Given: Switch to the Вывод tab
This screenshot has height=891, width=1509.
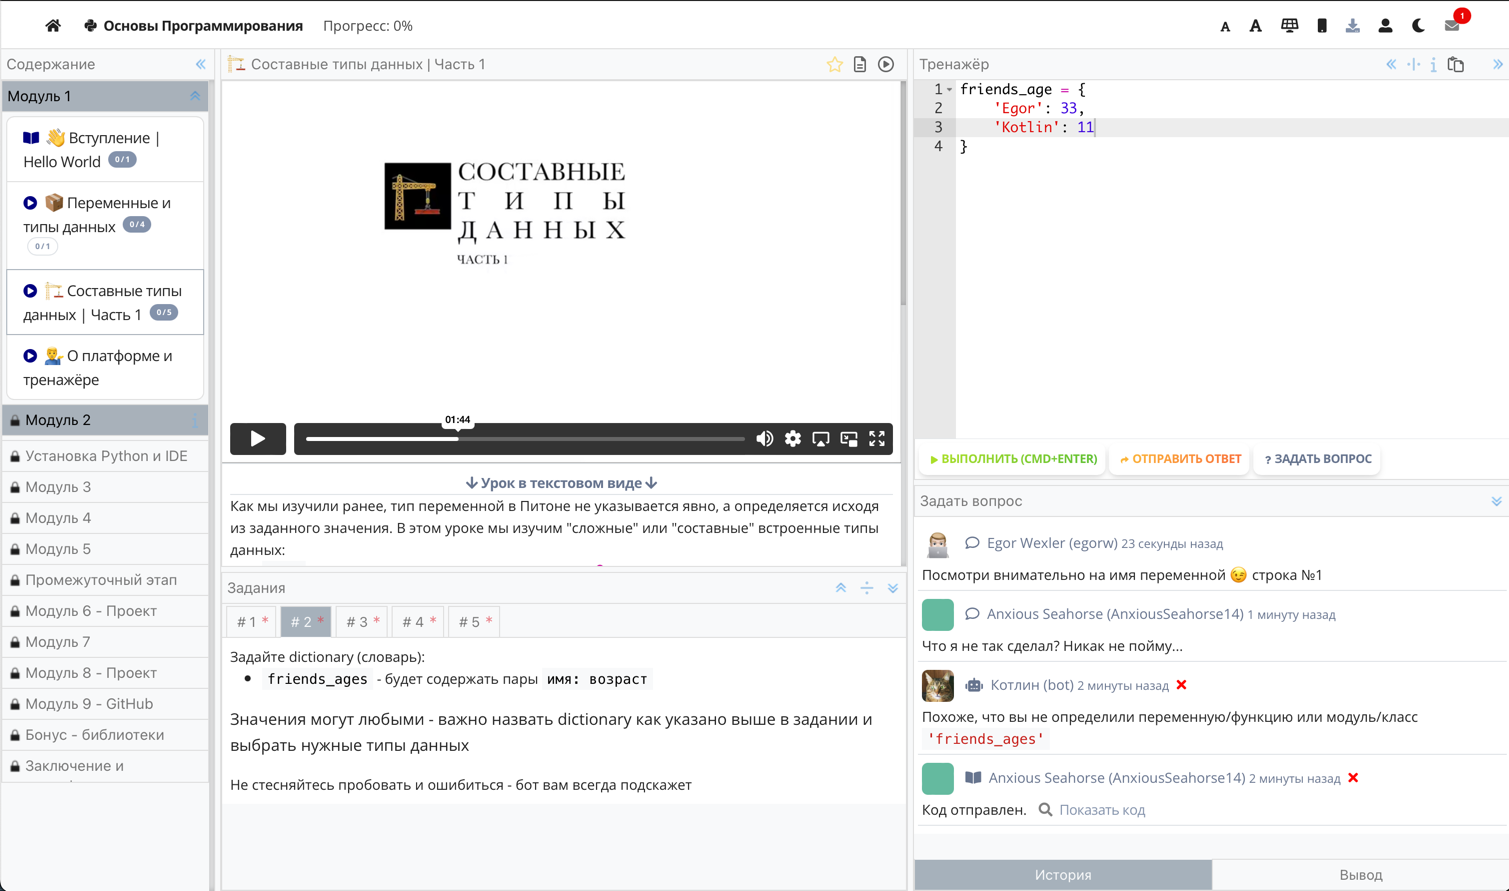Looking at the screenshot, I should pyautogui.click(x=1360, y=875).
